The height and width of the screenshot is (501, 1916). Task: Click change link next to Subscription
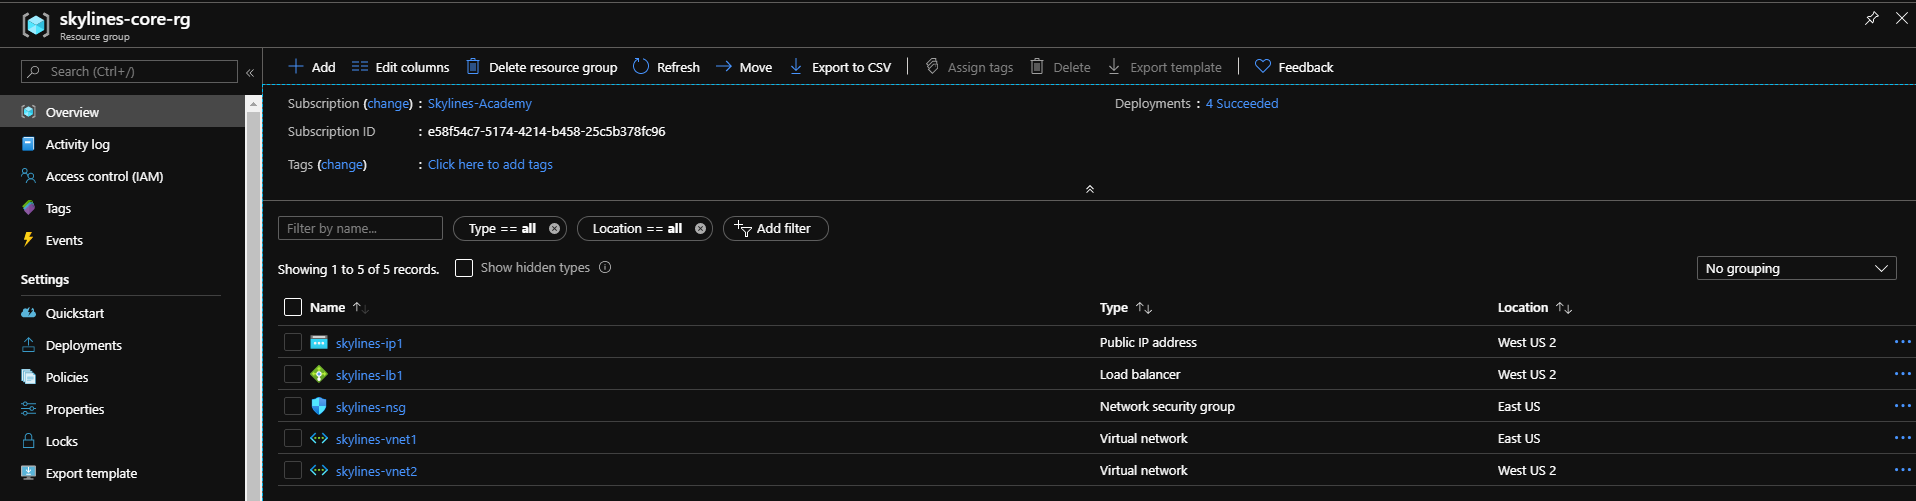coord(388,103)
